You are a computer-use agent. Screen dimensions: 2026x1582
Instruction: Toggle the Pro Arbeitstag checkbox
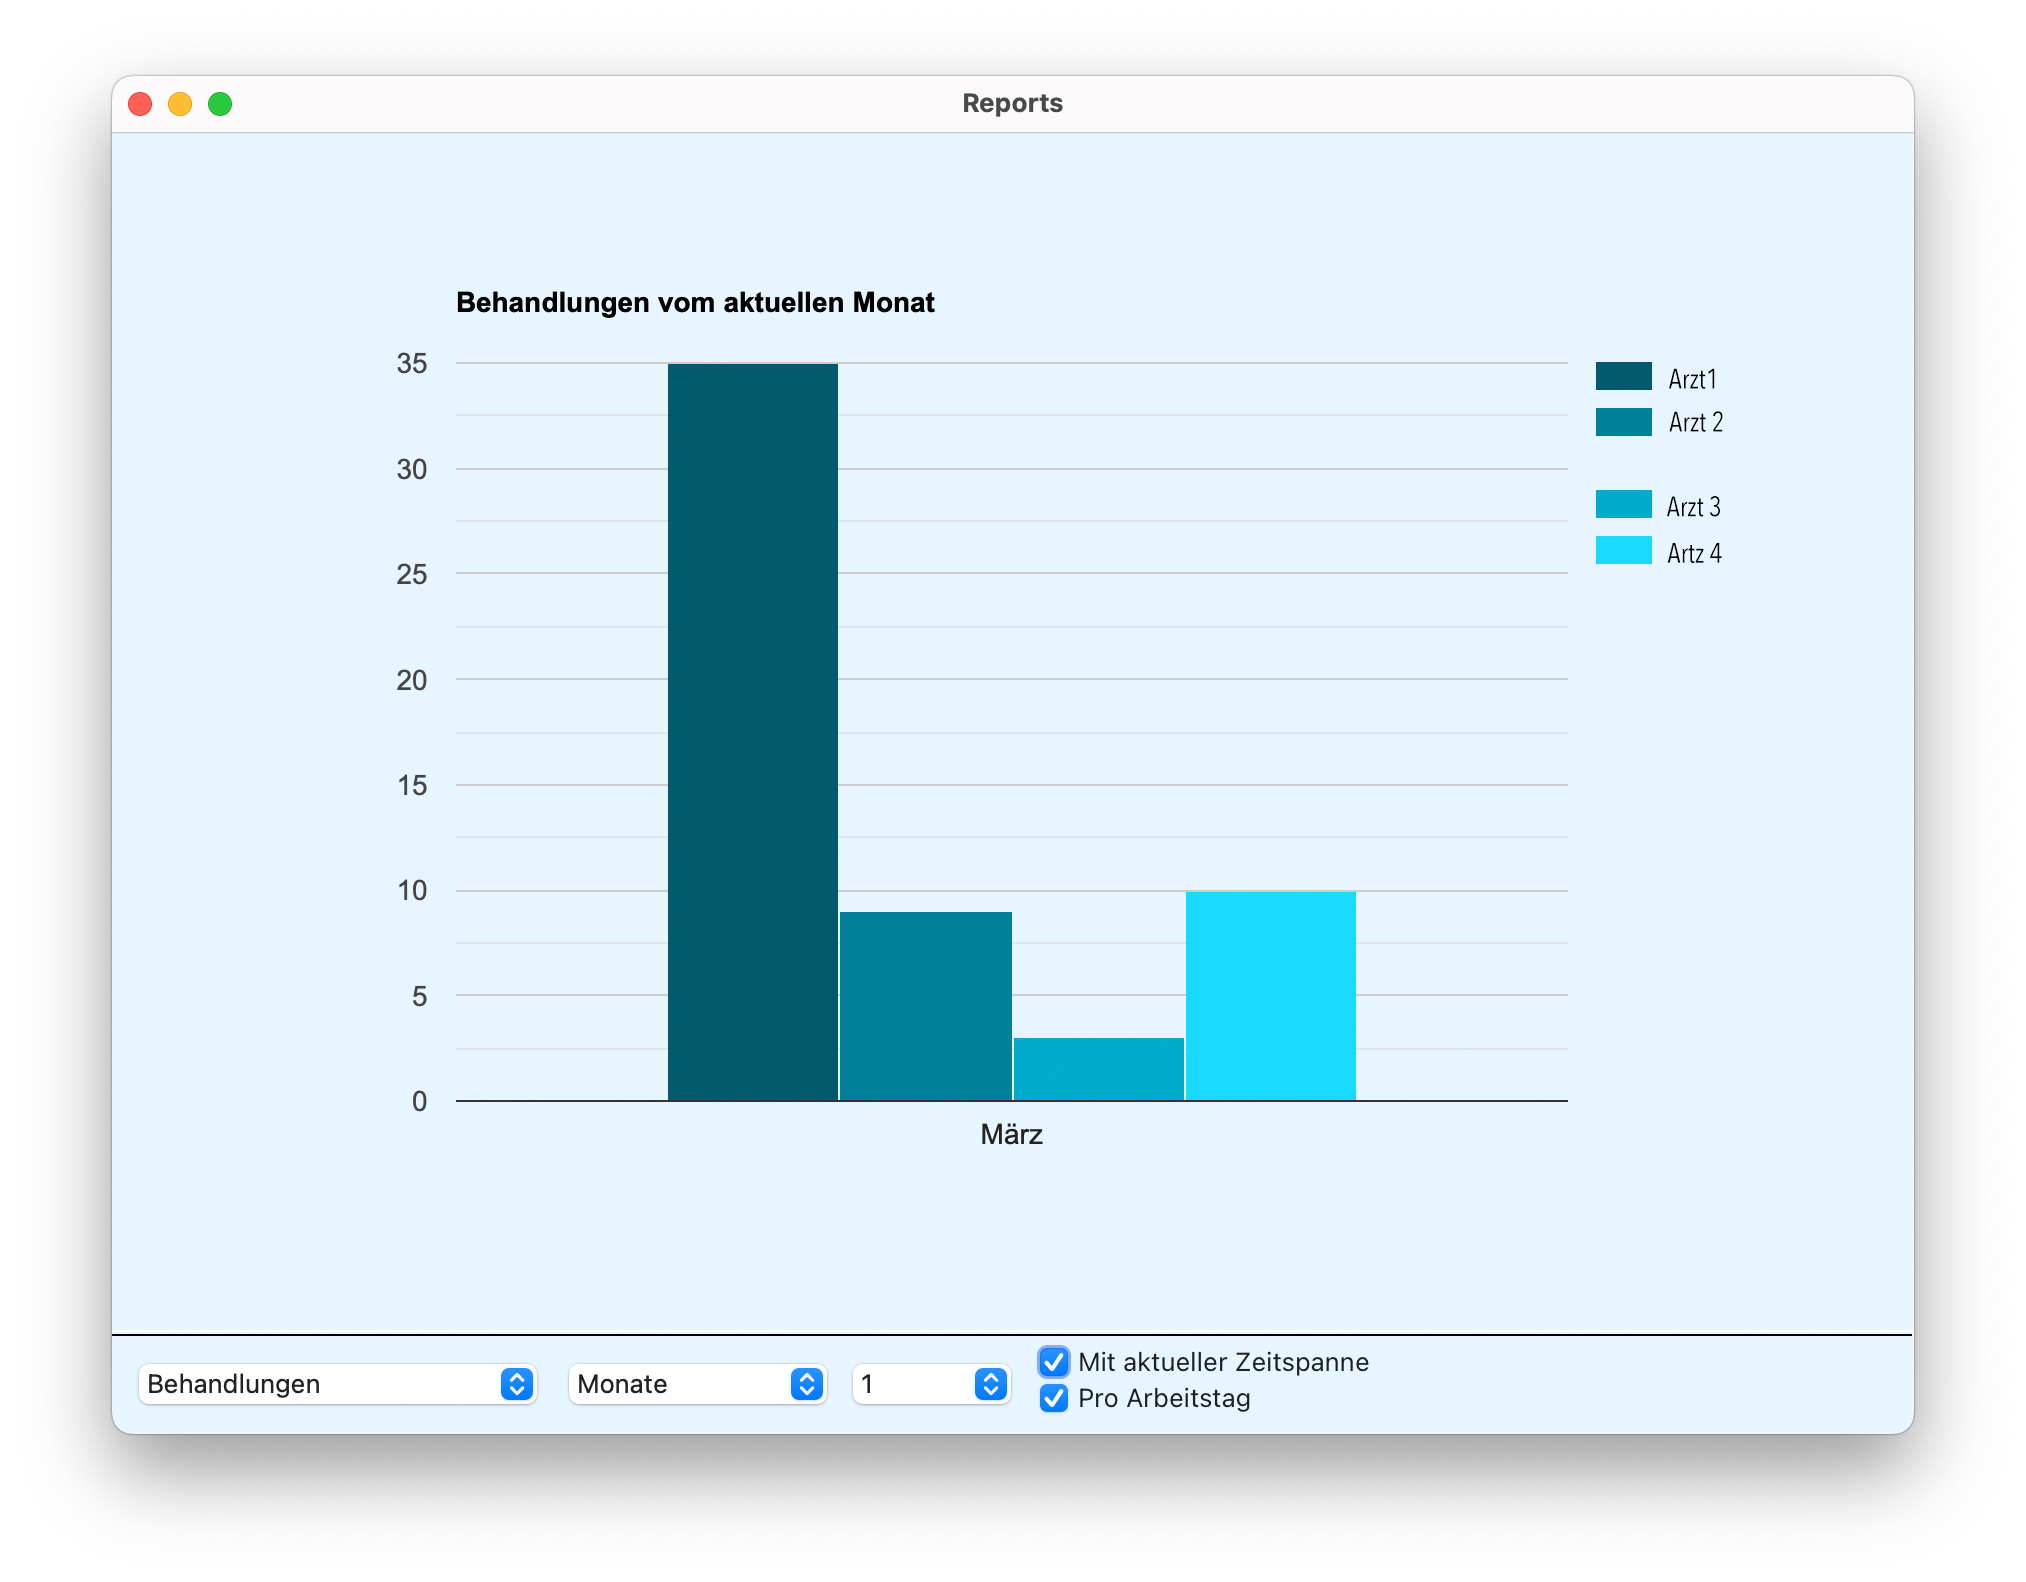click(x=1053, y=1398)
